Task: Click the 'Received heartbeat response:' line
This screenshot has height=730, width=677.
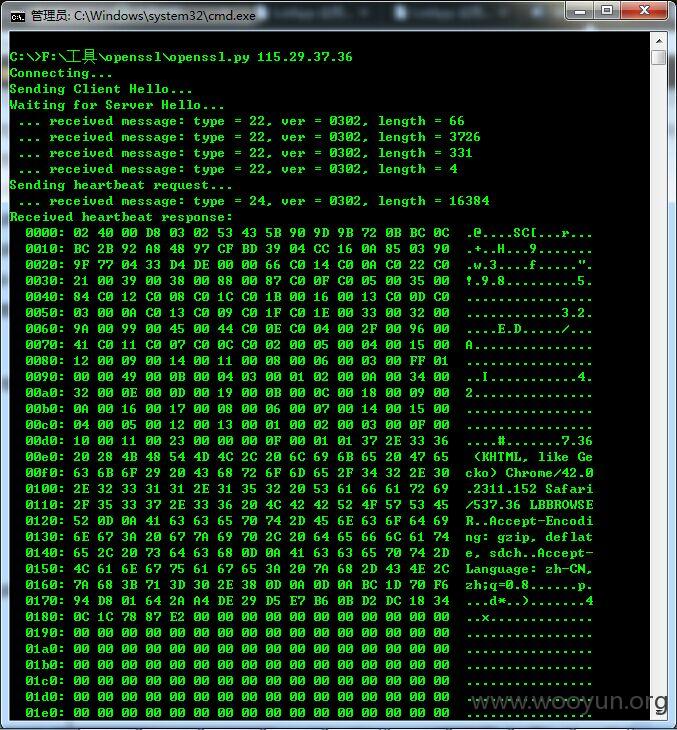Action: click(x=121, y=217)
